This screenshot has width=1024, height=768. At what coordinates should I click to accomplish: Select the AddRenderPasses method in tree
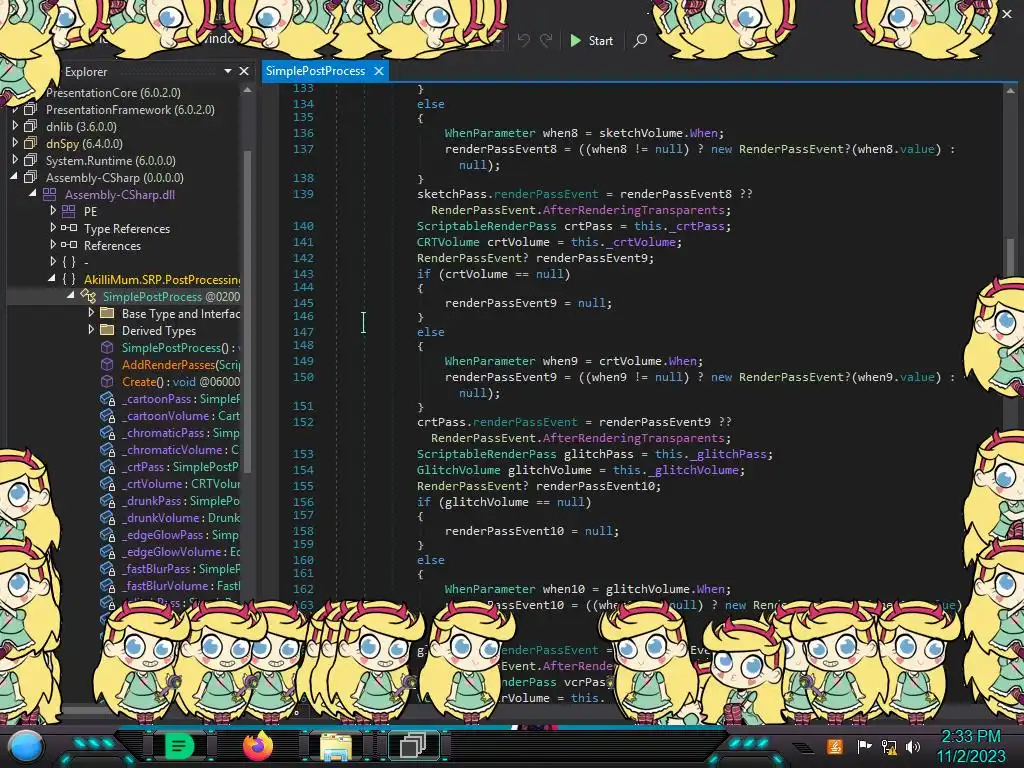181,364
